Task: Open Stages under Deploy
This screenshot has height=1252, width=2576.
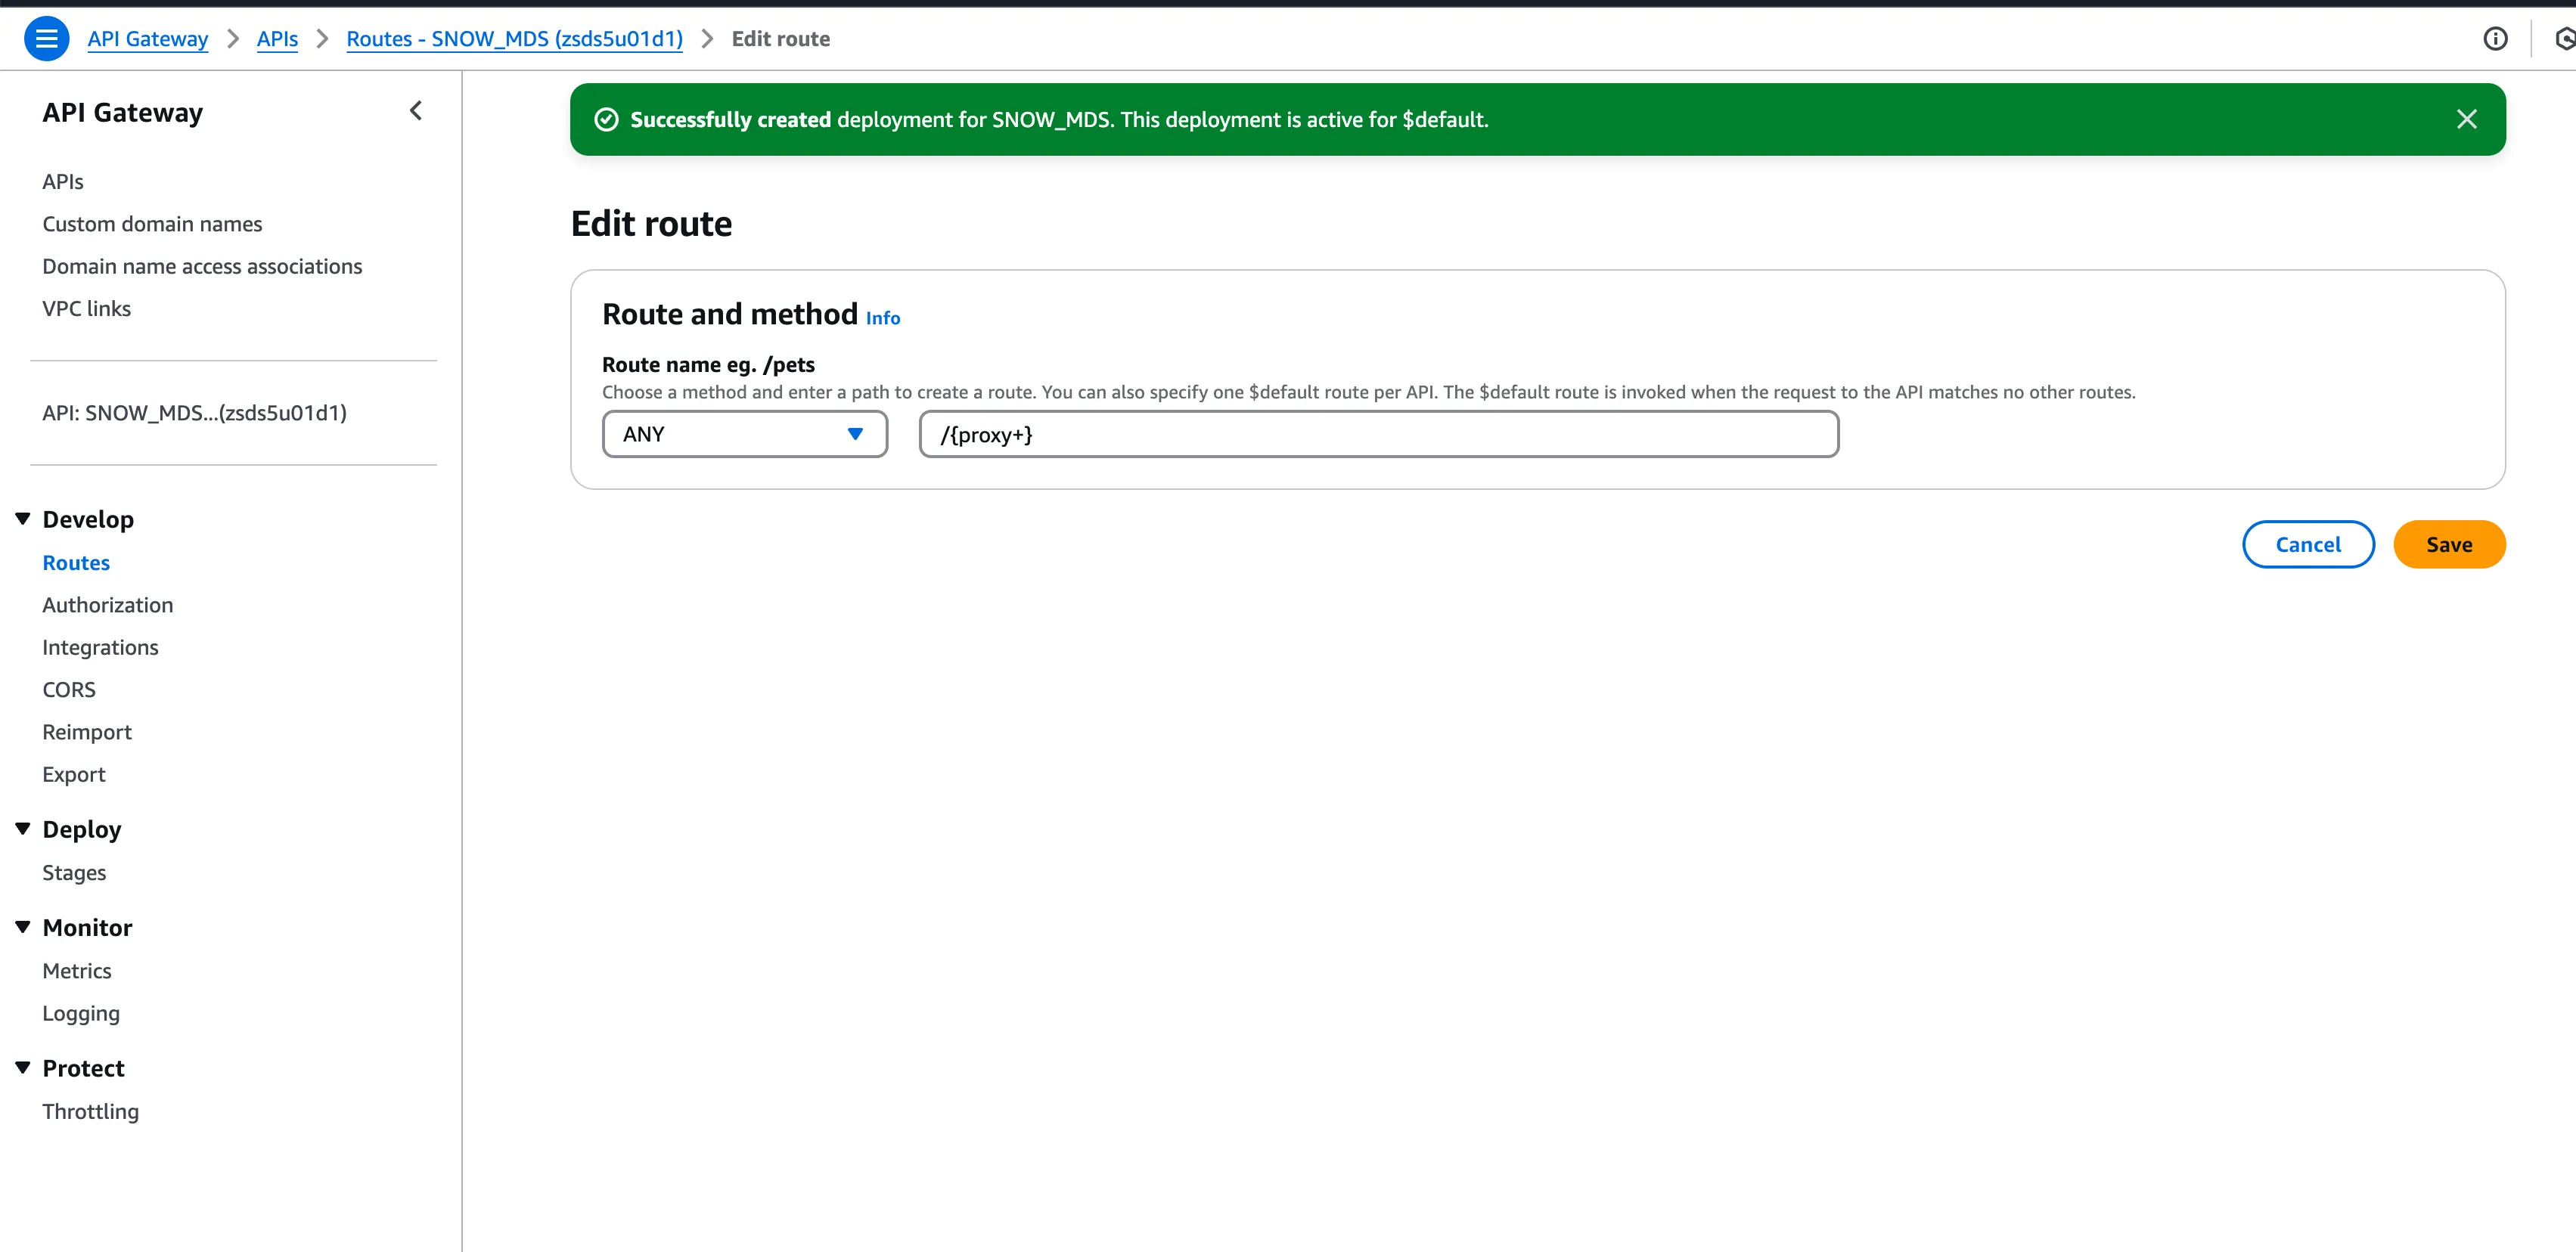Action: [x=74, y=873]
